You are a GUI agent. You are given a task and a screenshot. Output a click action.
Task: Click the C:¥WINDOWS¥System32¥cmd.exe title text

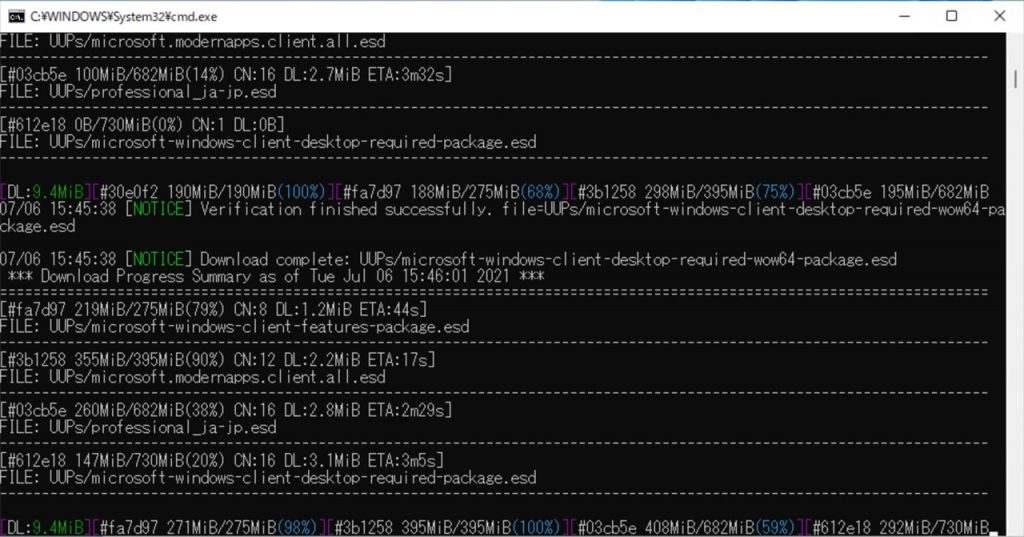click(123, 17)
